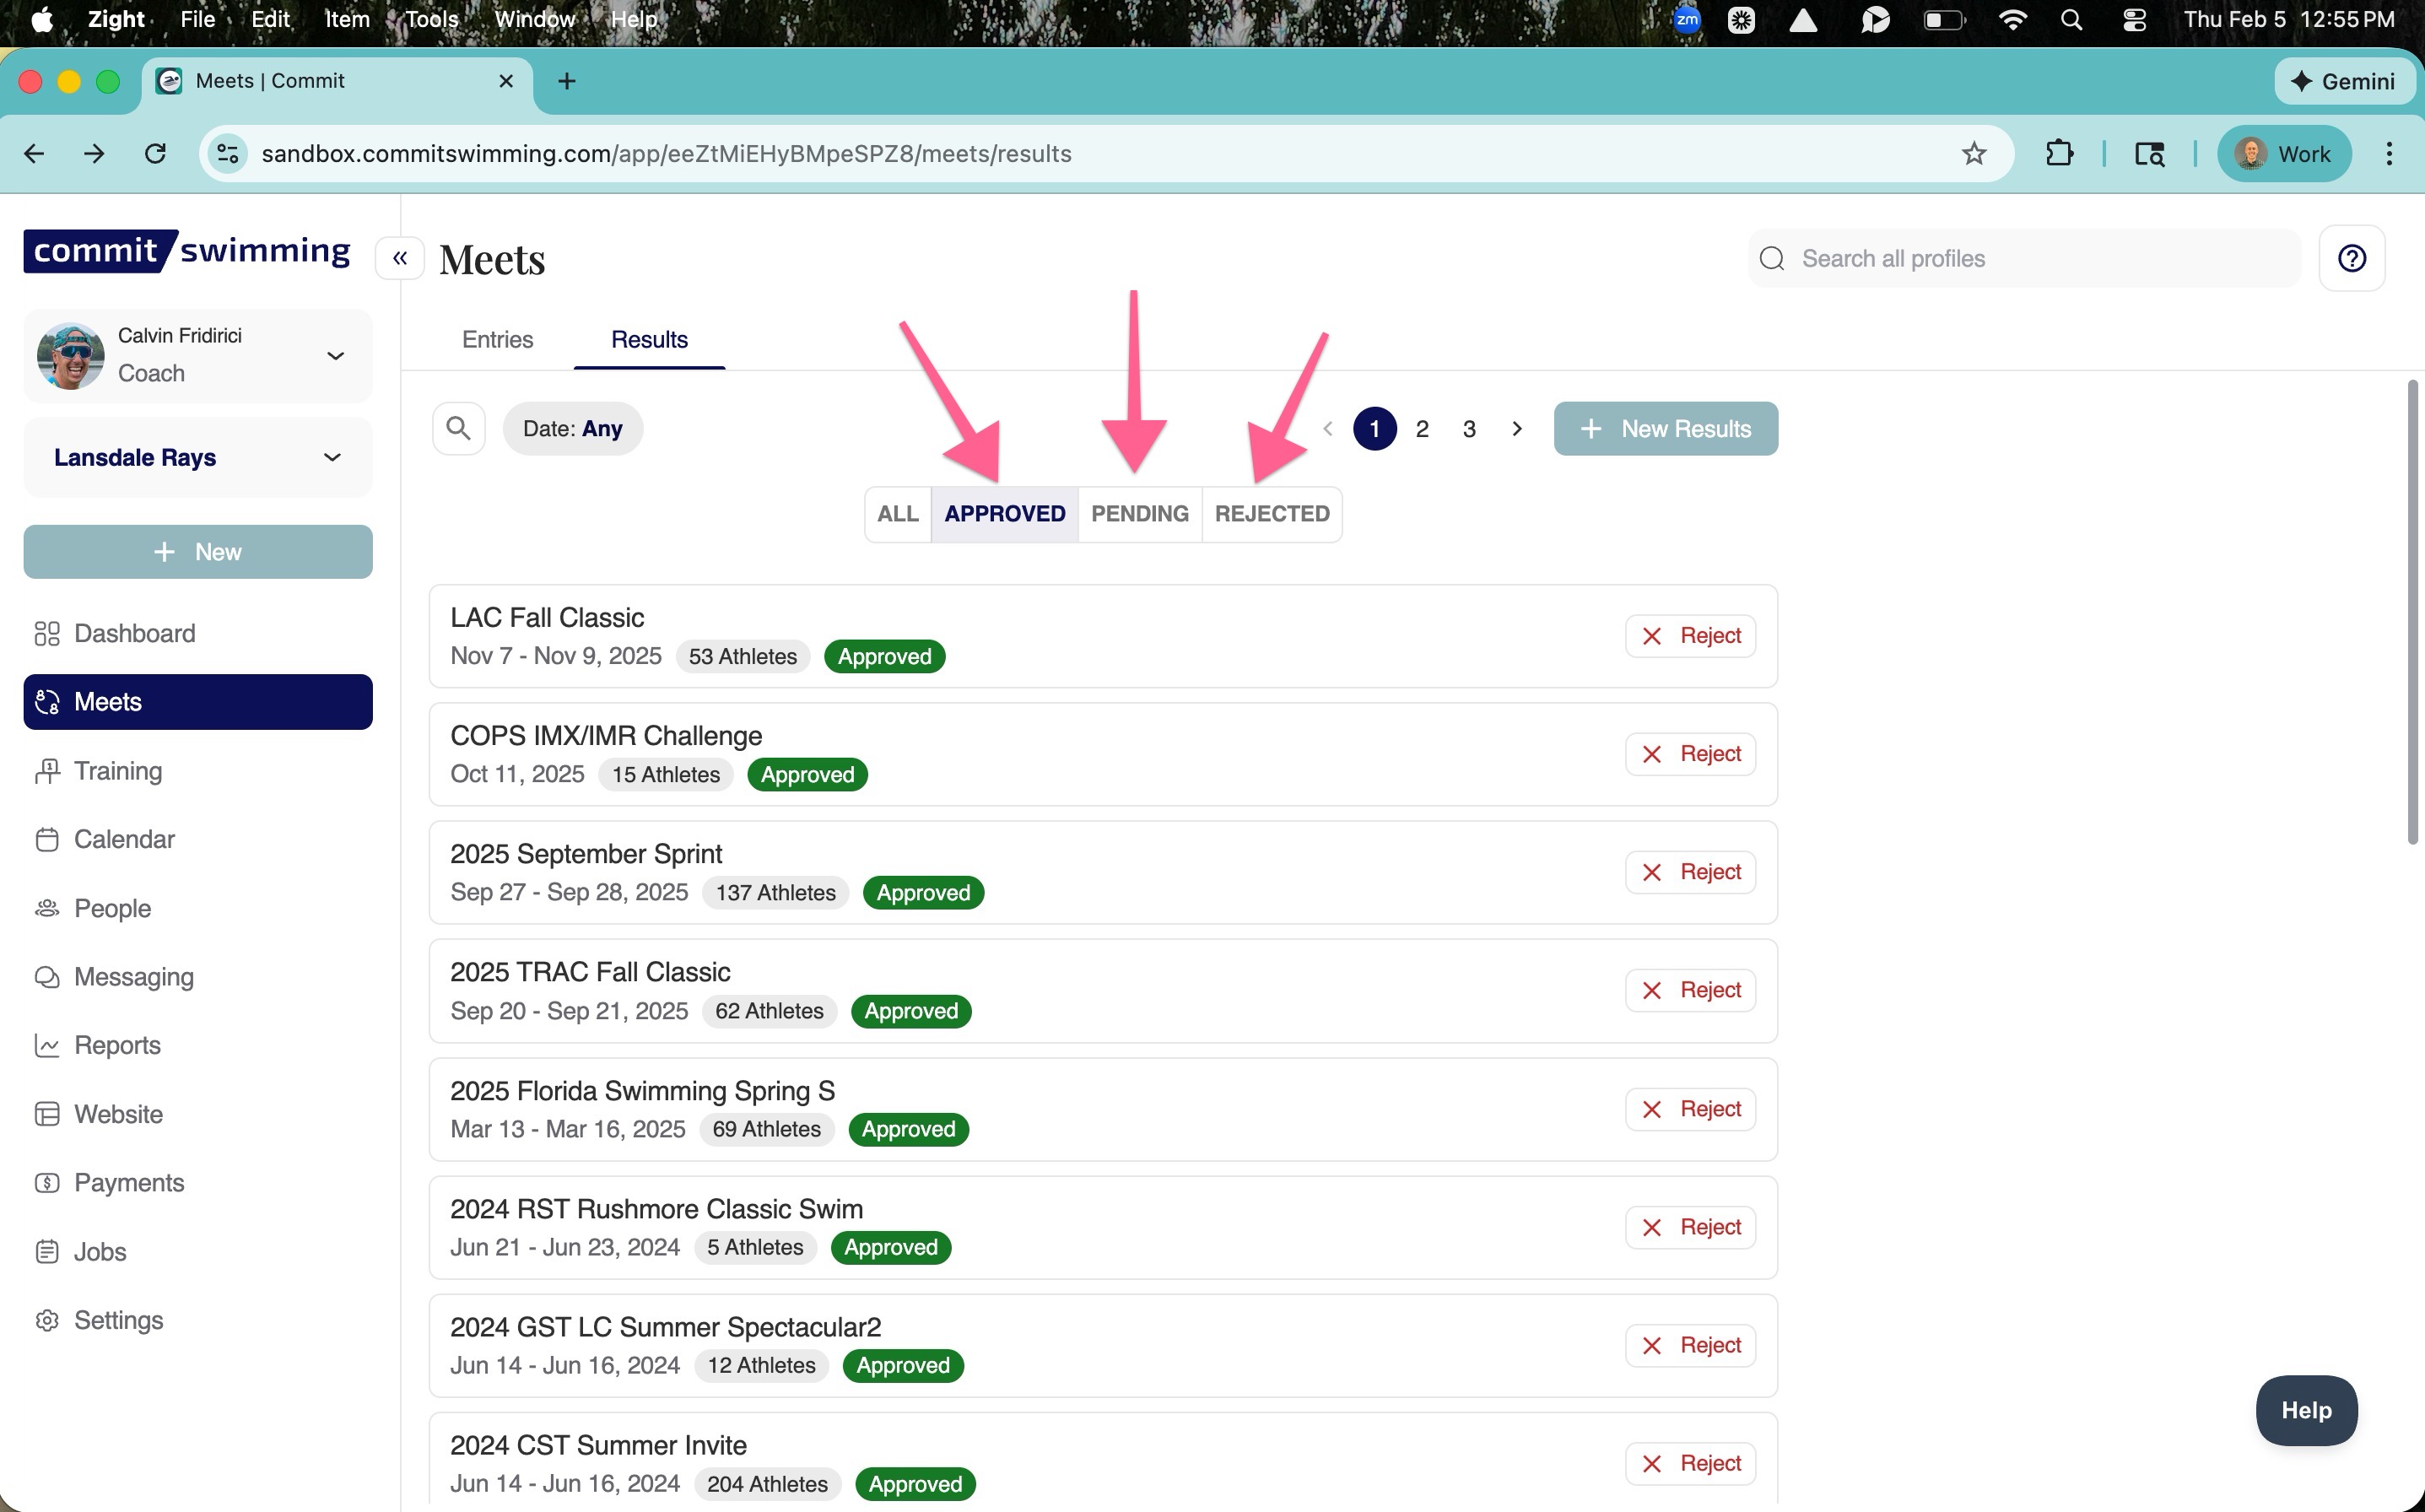Click the results search magnifier icon
Viewport: 2425px width, 1512px height.
click(x=458, y=429)
